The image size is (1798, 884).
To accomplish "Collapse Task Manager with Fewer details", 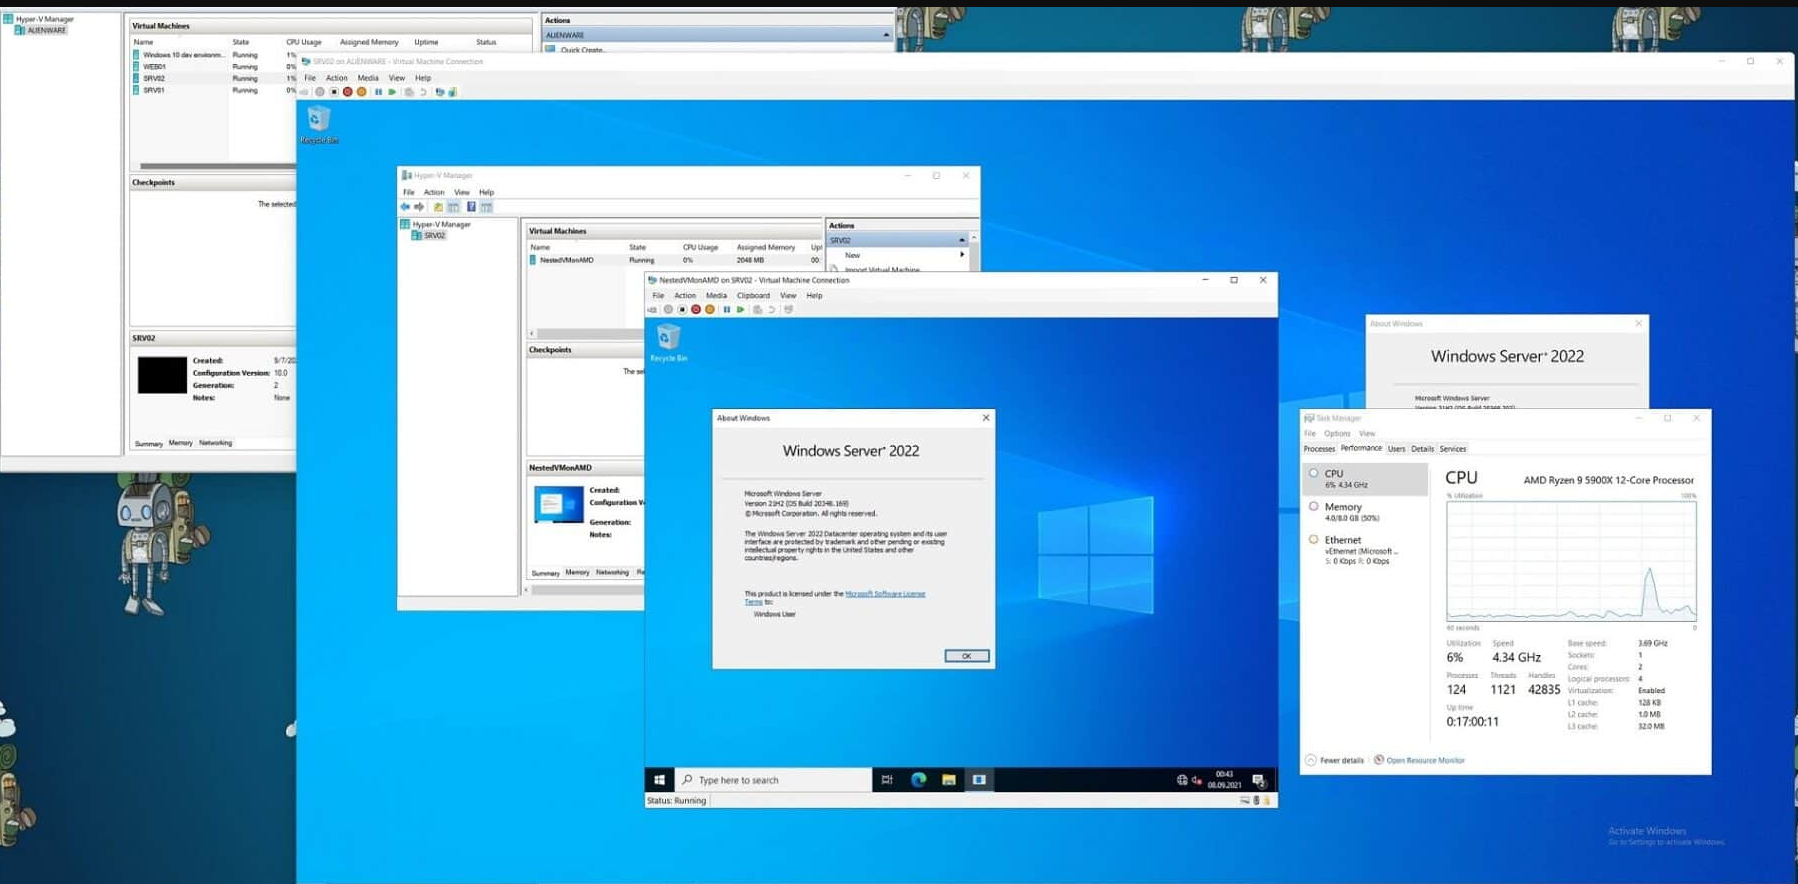I will (x=1334, y=760).
